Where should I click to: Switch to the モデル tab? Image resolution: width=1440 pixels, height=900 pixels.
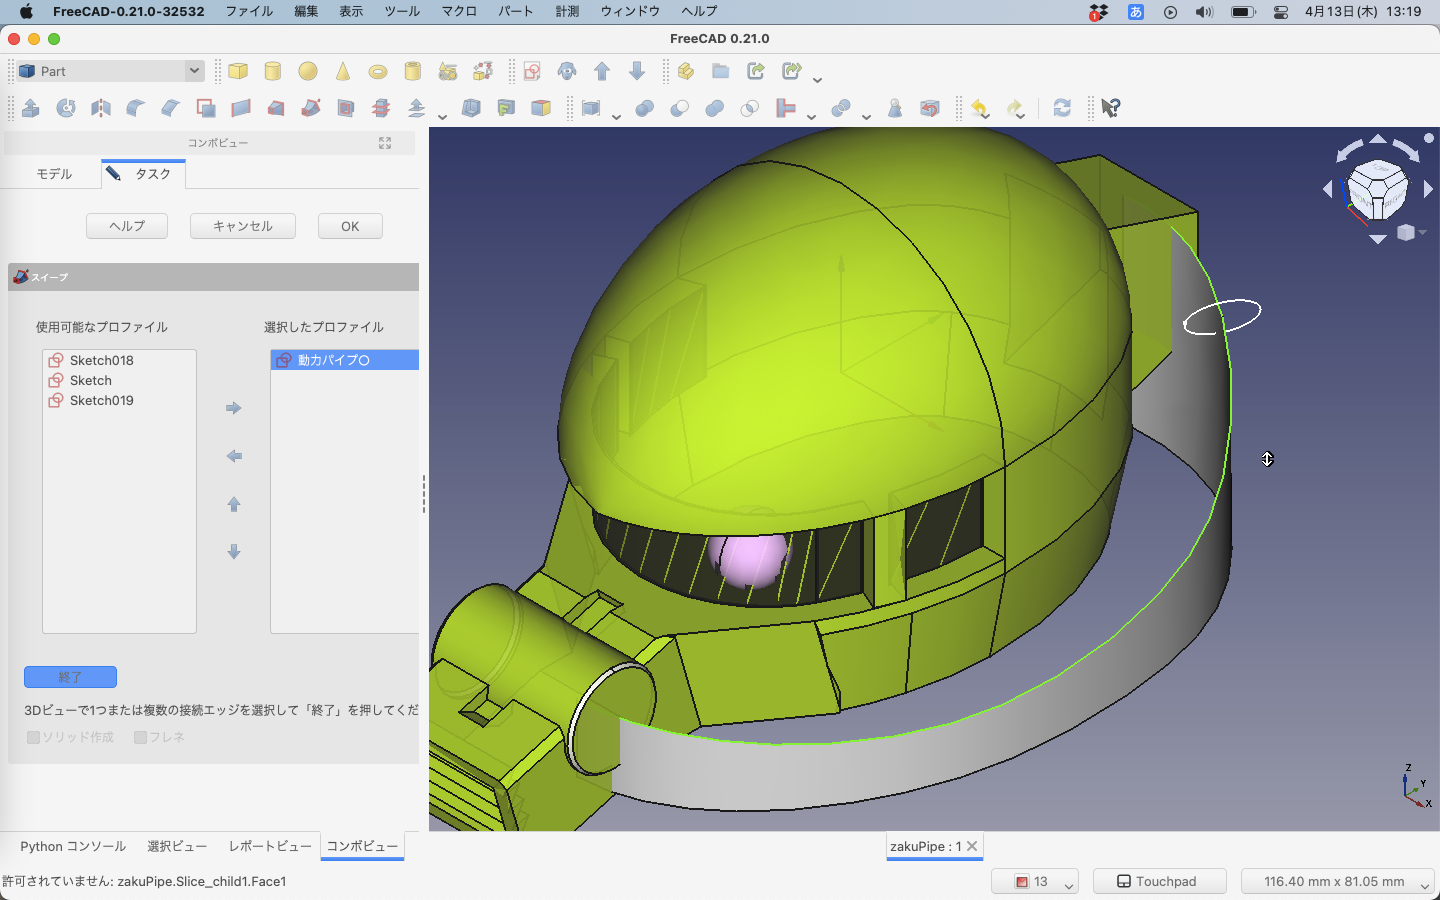tap(54, 174)
